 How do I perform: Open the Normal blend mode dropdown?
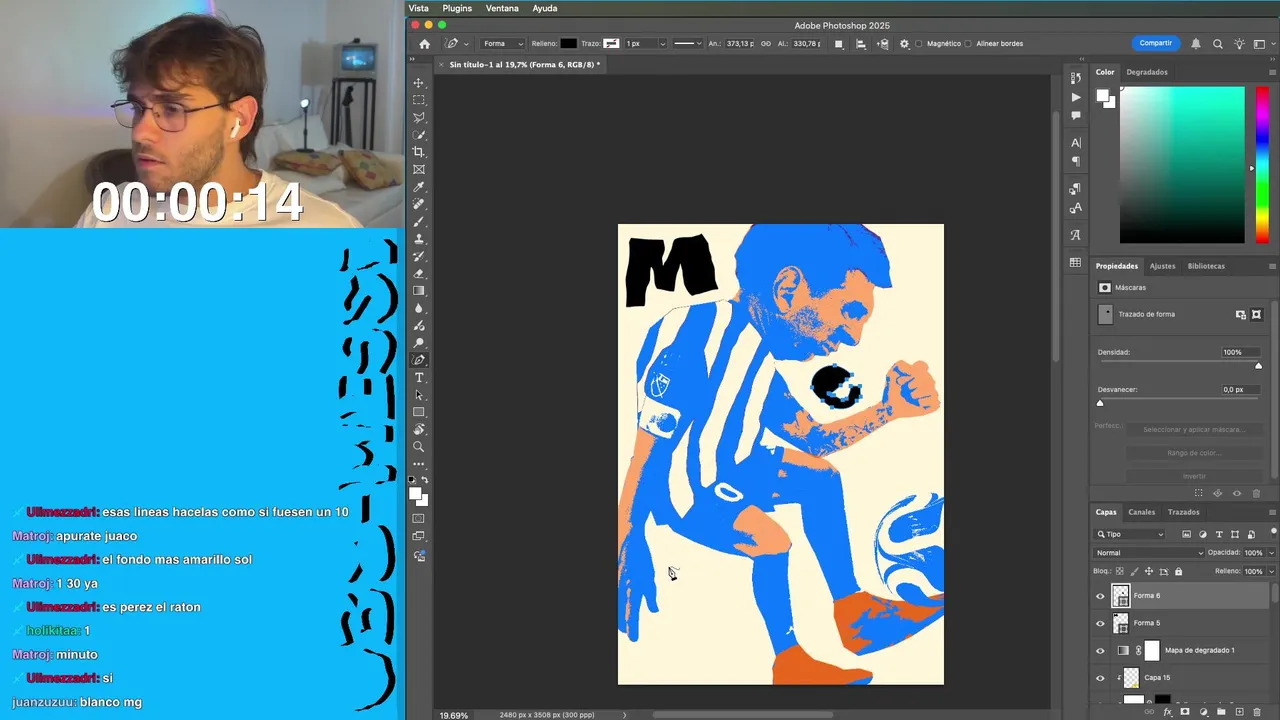tap(1150, 553)
